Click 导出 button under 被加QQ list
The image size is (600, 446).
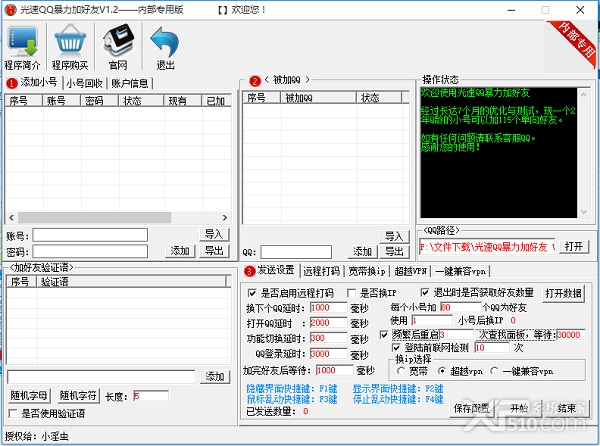point(395,252)
